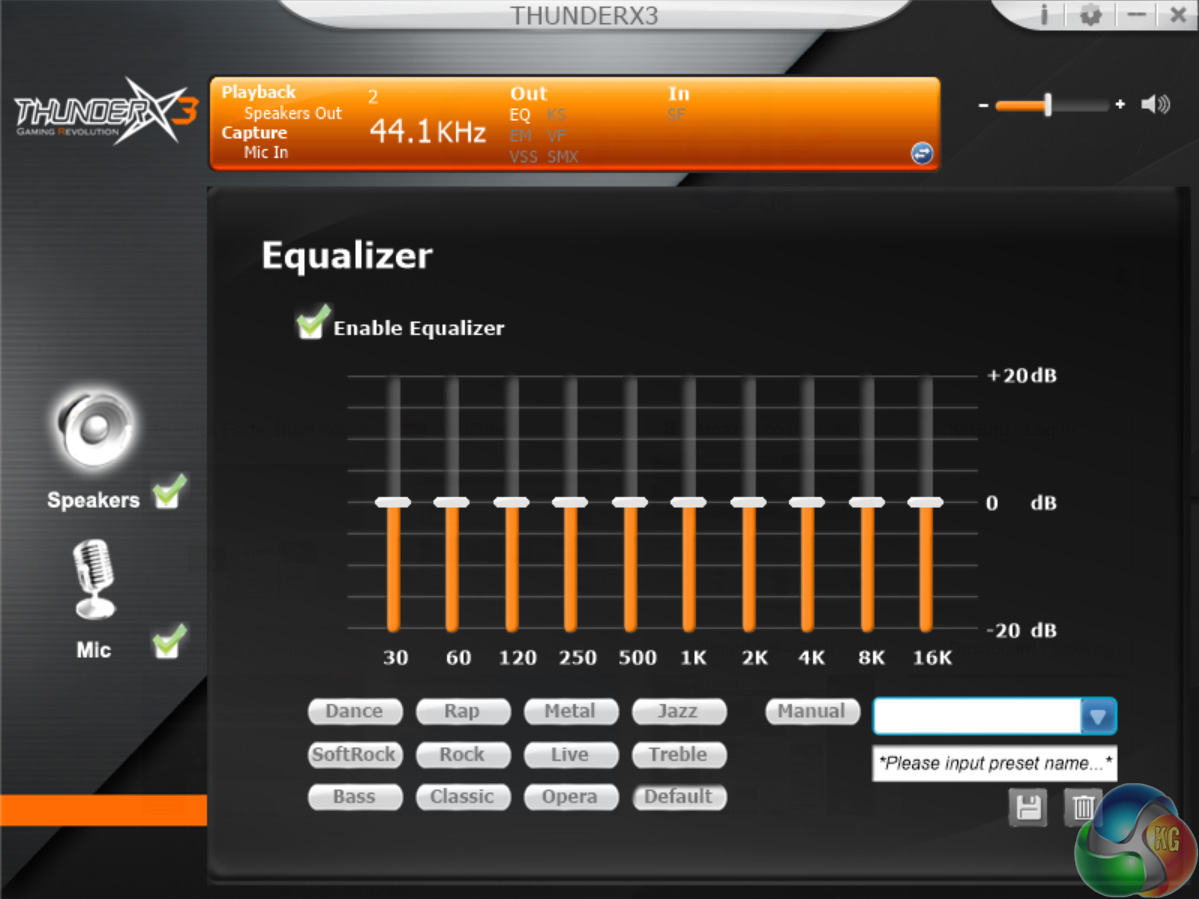Minimize the THUNDERX3 window
The width and height of the screenshot is (1199, 899).
click(1136, 15)
